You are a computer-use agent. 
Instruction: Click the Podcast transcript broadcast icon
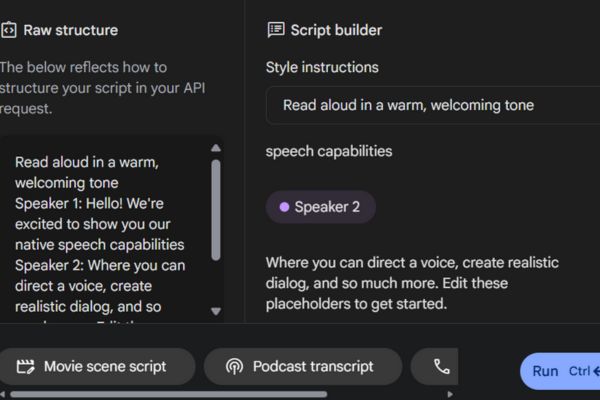tap(234, 367)
